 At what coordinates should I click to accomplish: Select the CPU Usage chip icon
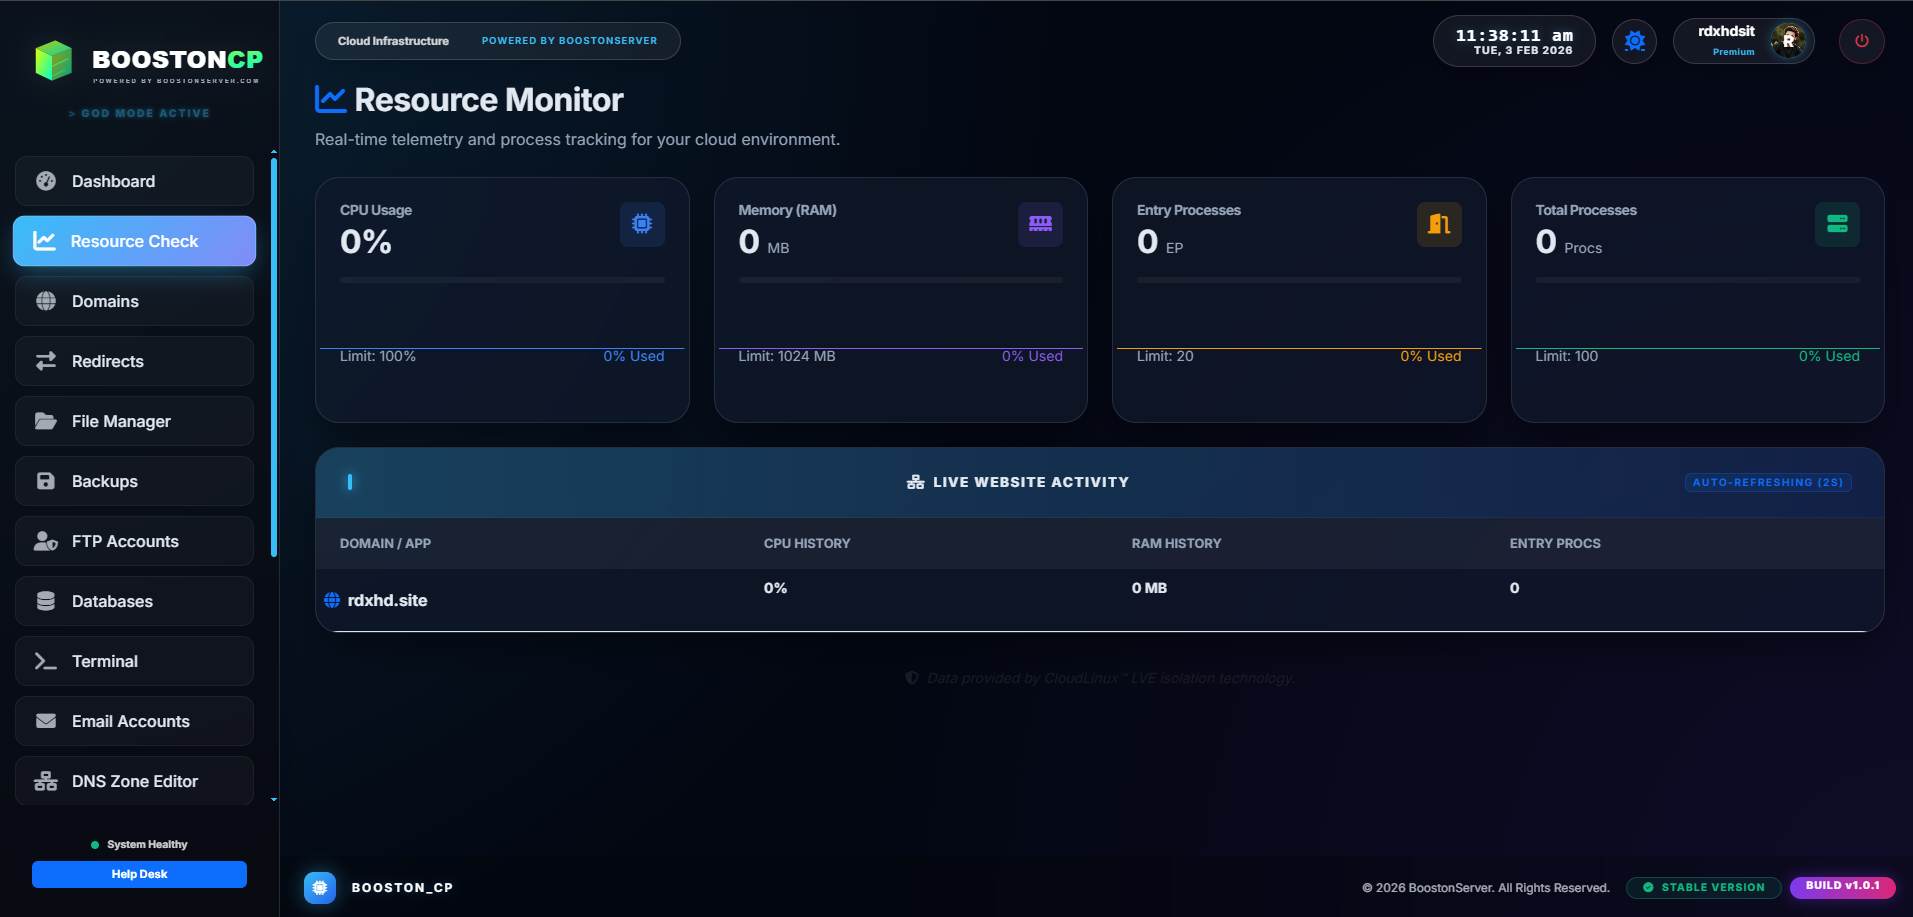(642, 224)
